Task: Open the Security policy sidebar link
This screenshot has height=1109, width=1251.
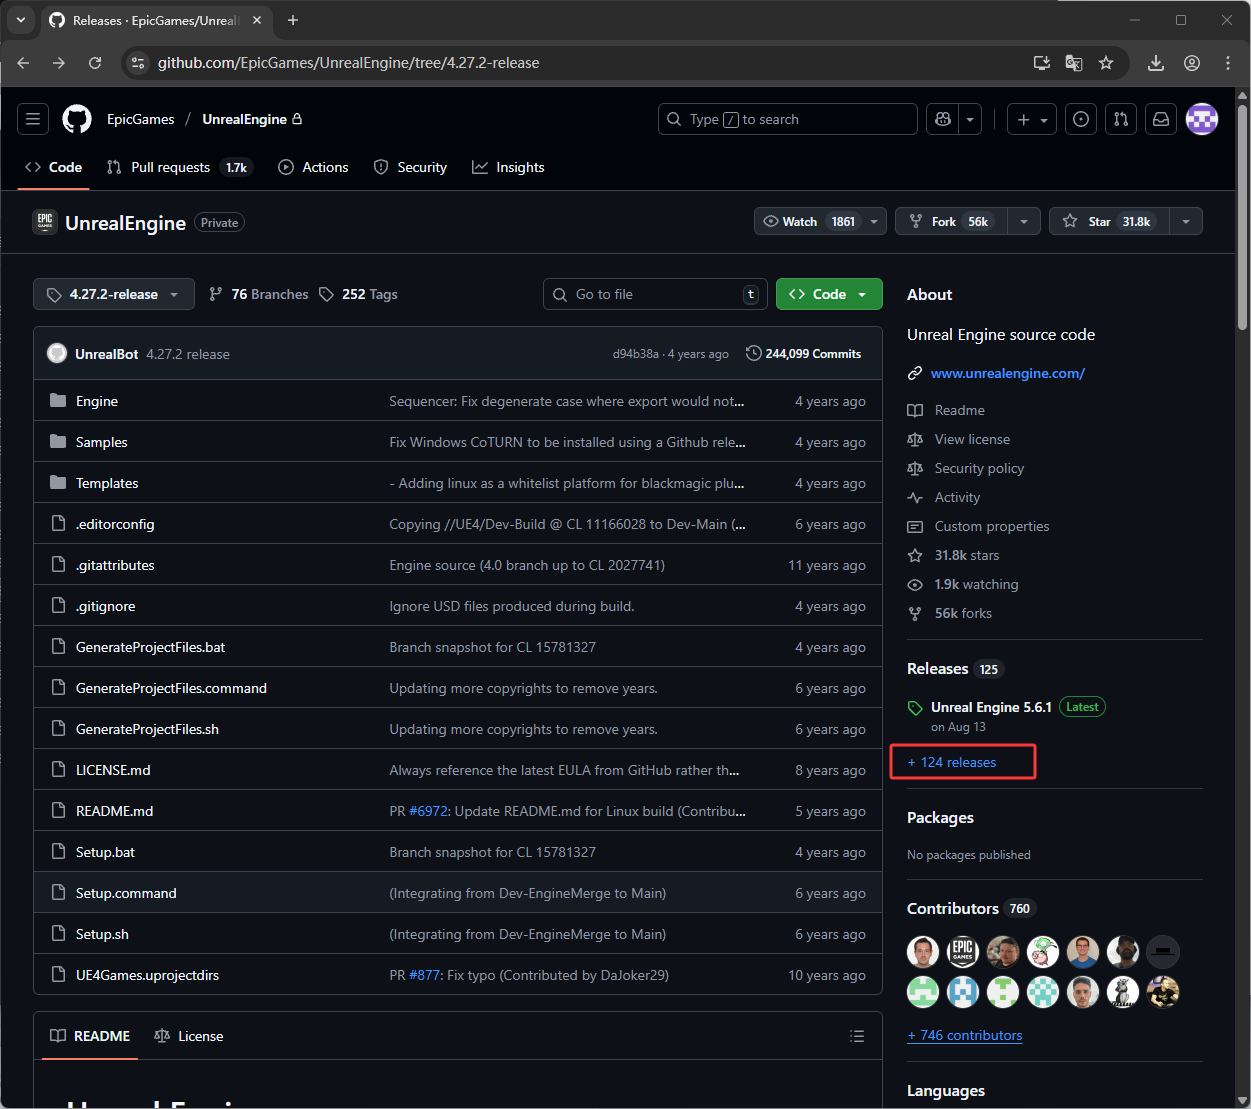Action: pyautogui.click(x=966, y=468)
